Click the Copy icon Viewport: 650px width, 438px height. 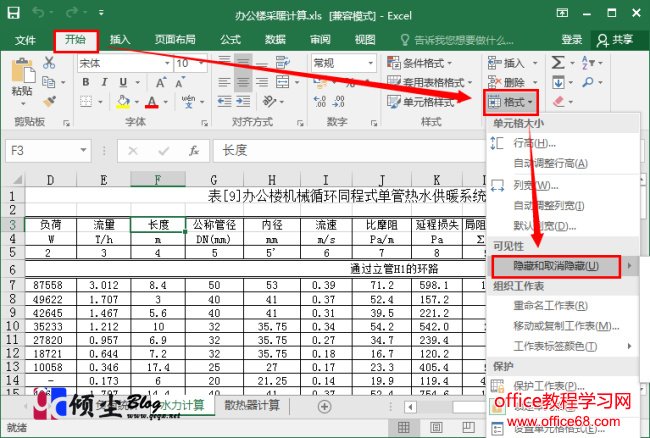coord(49,82)
